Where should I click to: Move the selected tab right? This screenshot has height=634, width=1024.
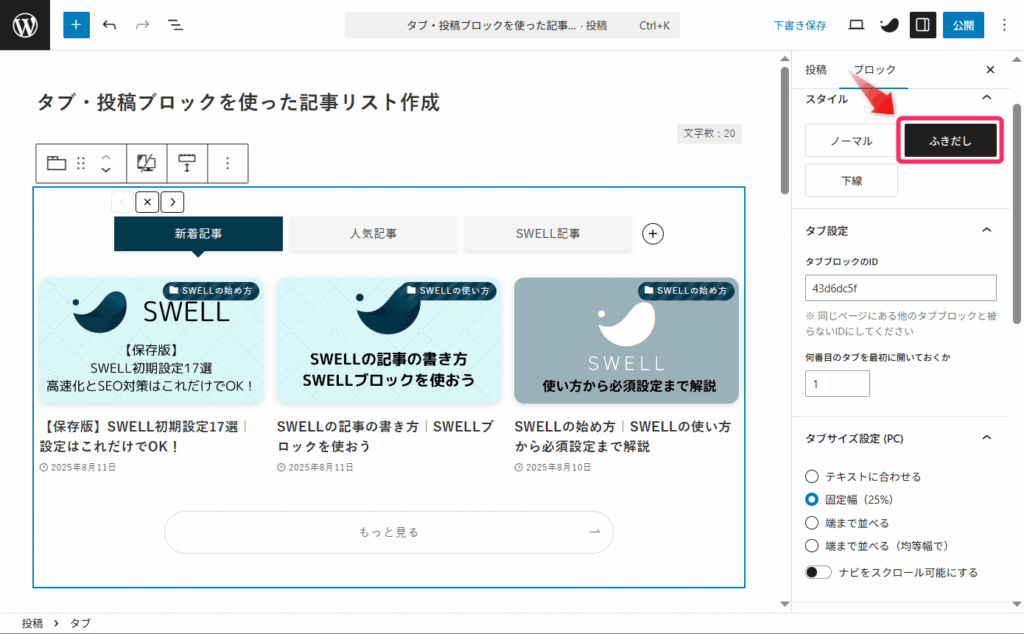172,202
